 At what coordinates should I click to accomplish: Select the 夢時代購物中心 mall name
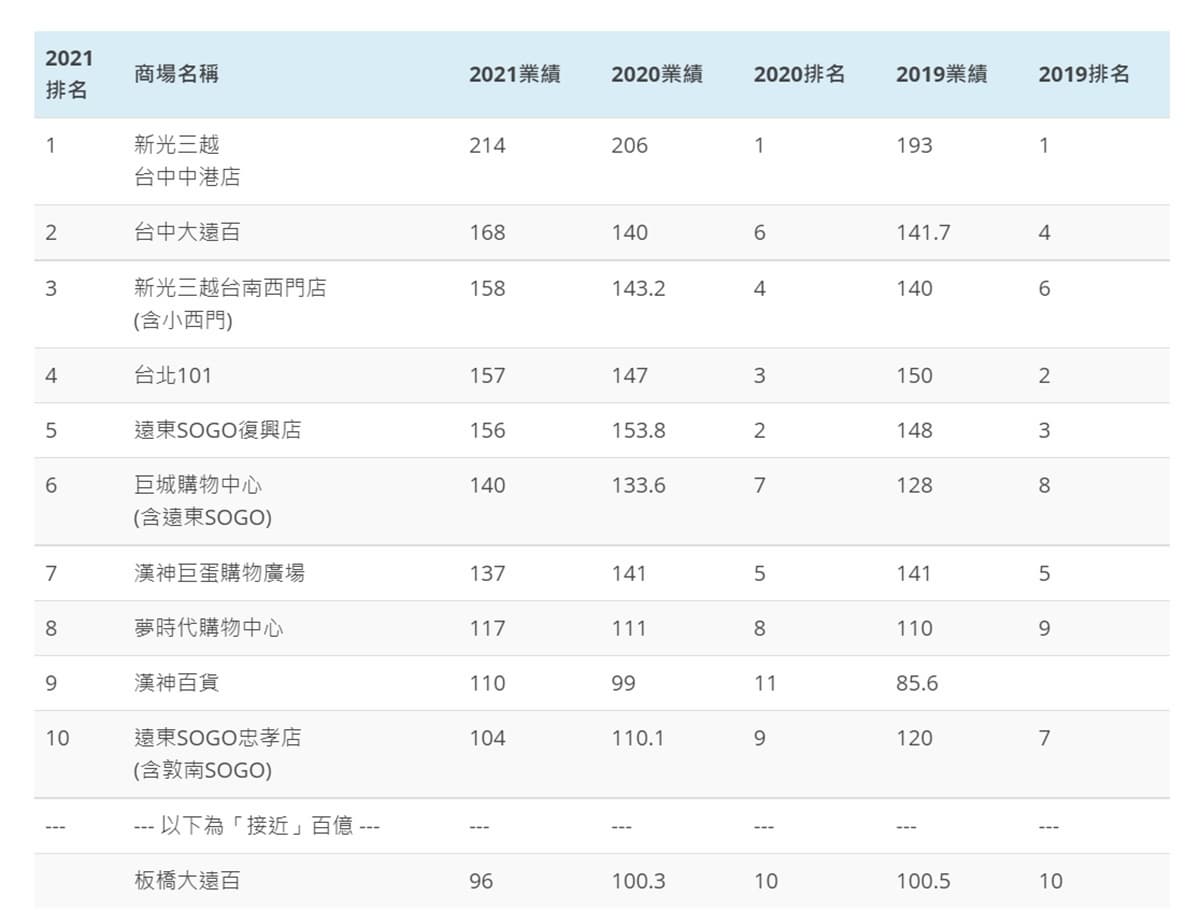[208, 628]
